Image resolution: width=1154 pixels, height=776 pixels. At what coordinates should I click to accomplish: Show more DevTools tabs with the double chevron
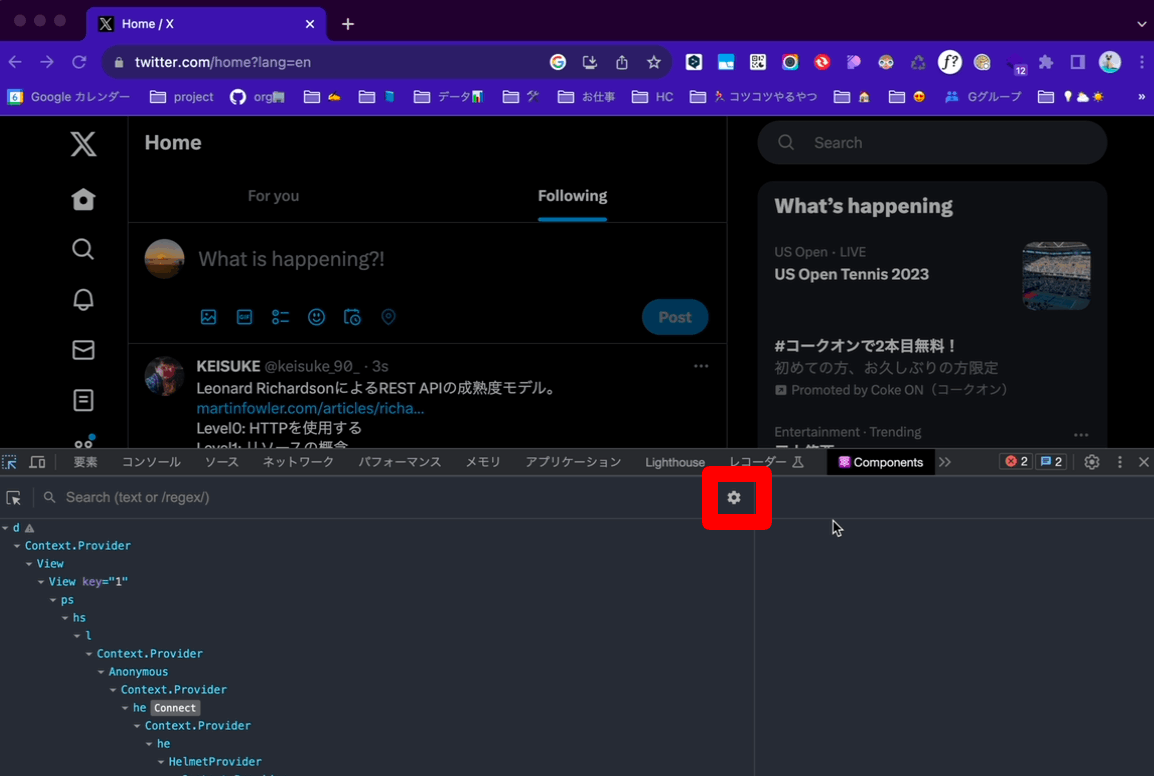coord(945,462)
